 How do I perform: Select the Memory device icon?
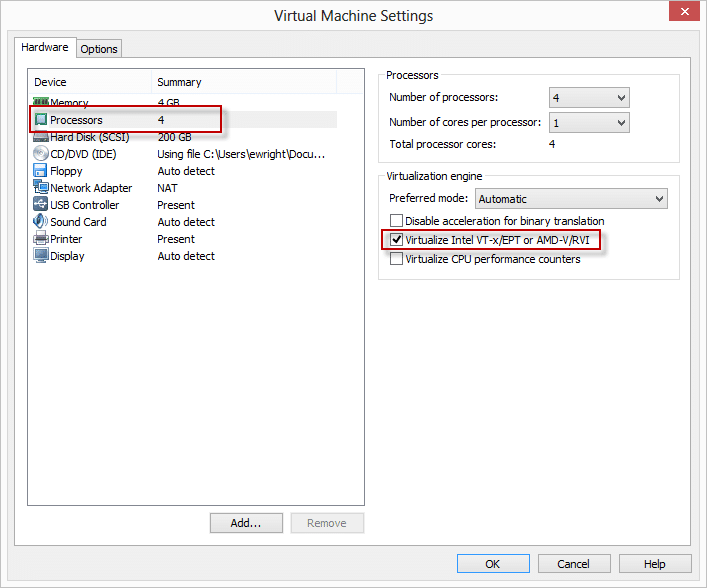41,103
